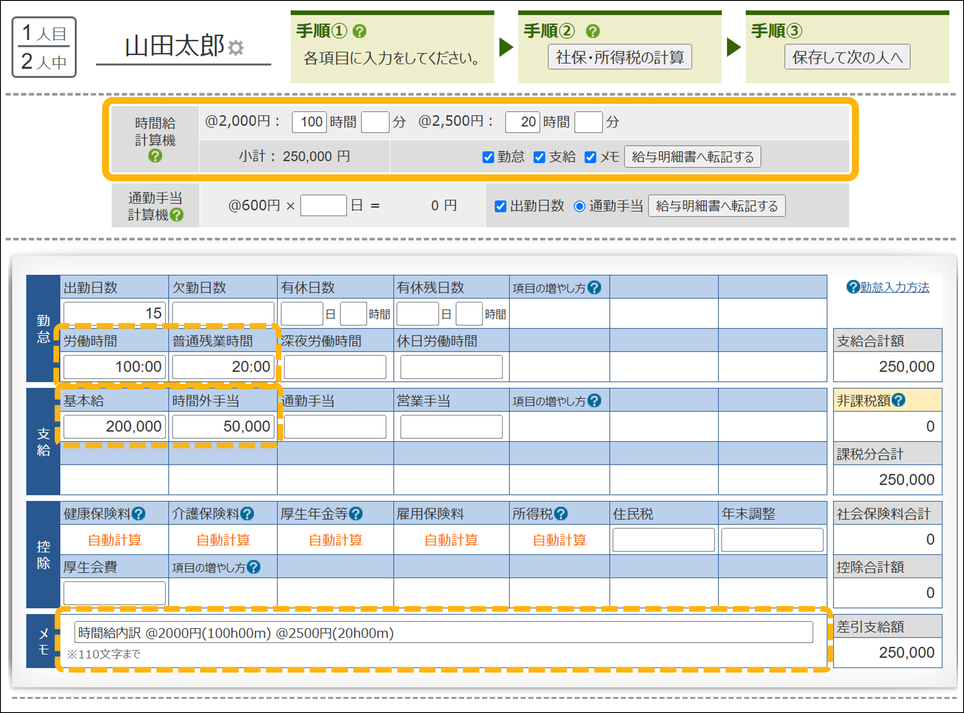Click the help icon next to 手順①

click(x=360, y=31)
